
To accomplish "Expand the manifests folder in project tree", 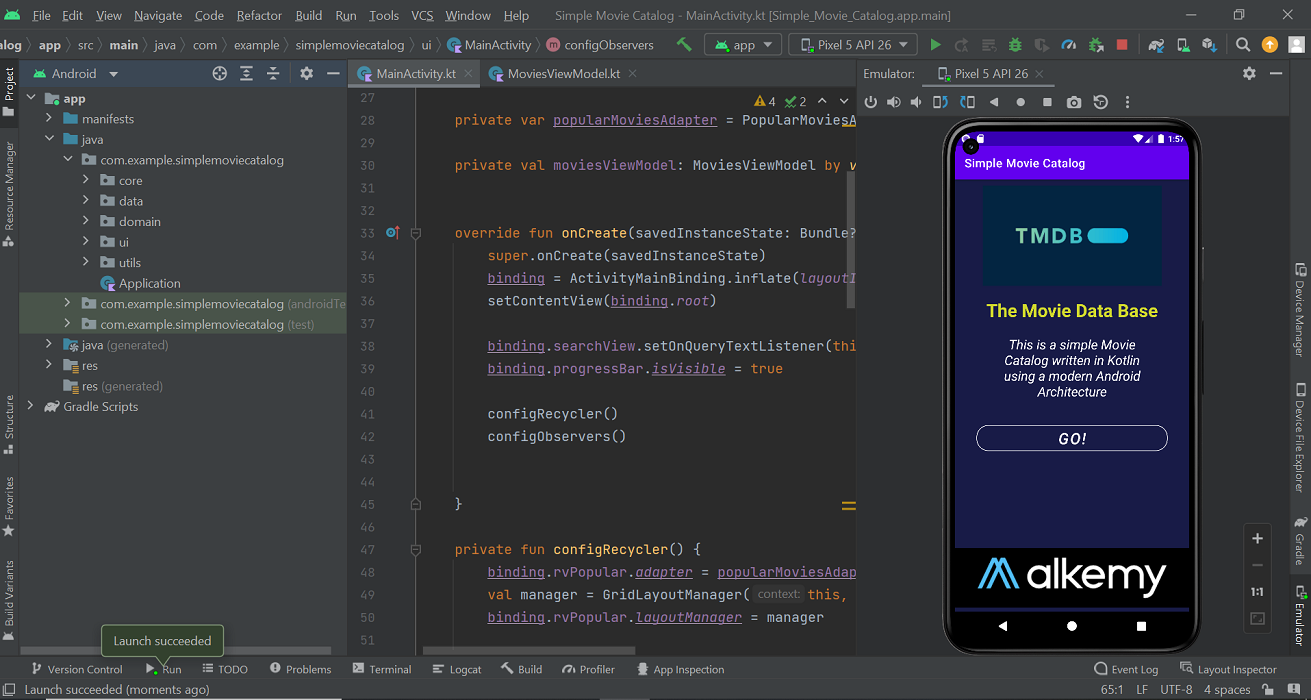I will (x=49, y=119).
